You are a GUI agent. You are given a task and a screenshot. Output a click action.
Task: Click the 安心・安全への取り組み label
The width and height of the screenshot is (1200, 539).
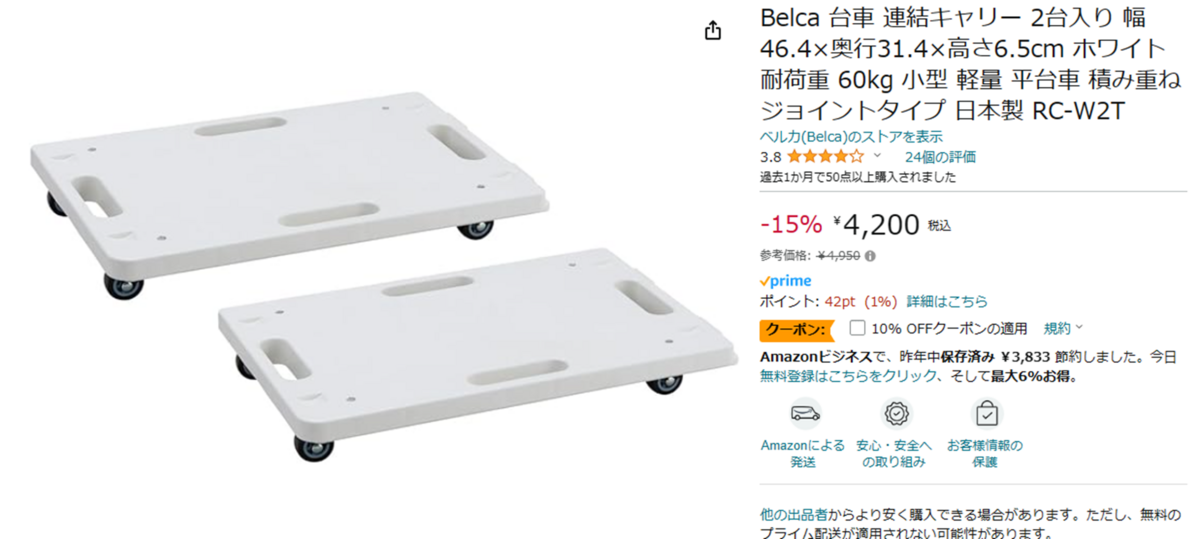894,453
